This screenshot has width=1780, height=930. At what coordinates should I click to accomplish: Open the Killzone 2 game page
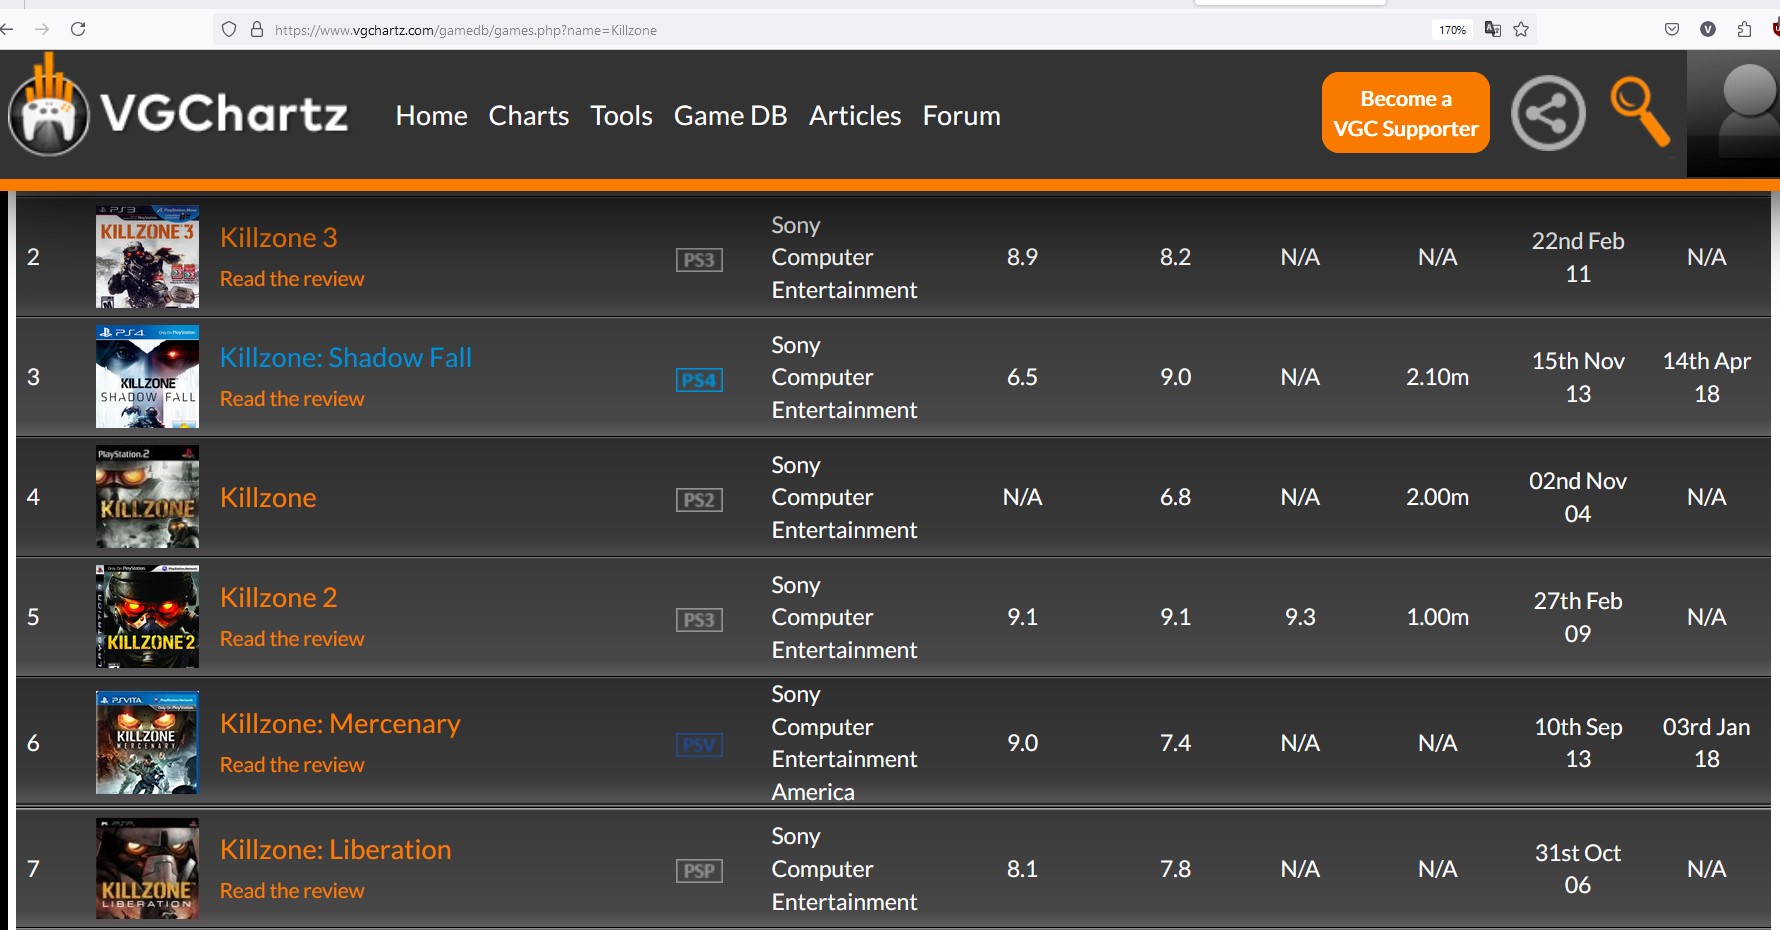(278, 598)
